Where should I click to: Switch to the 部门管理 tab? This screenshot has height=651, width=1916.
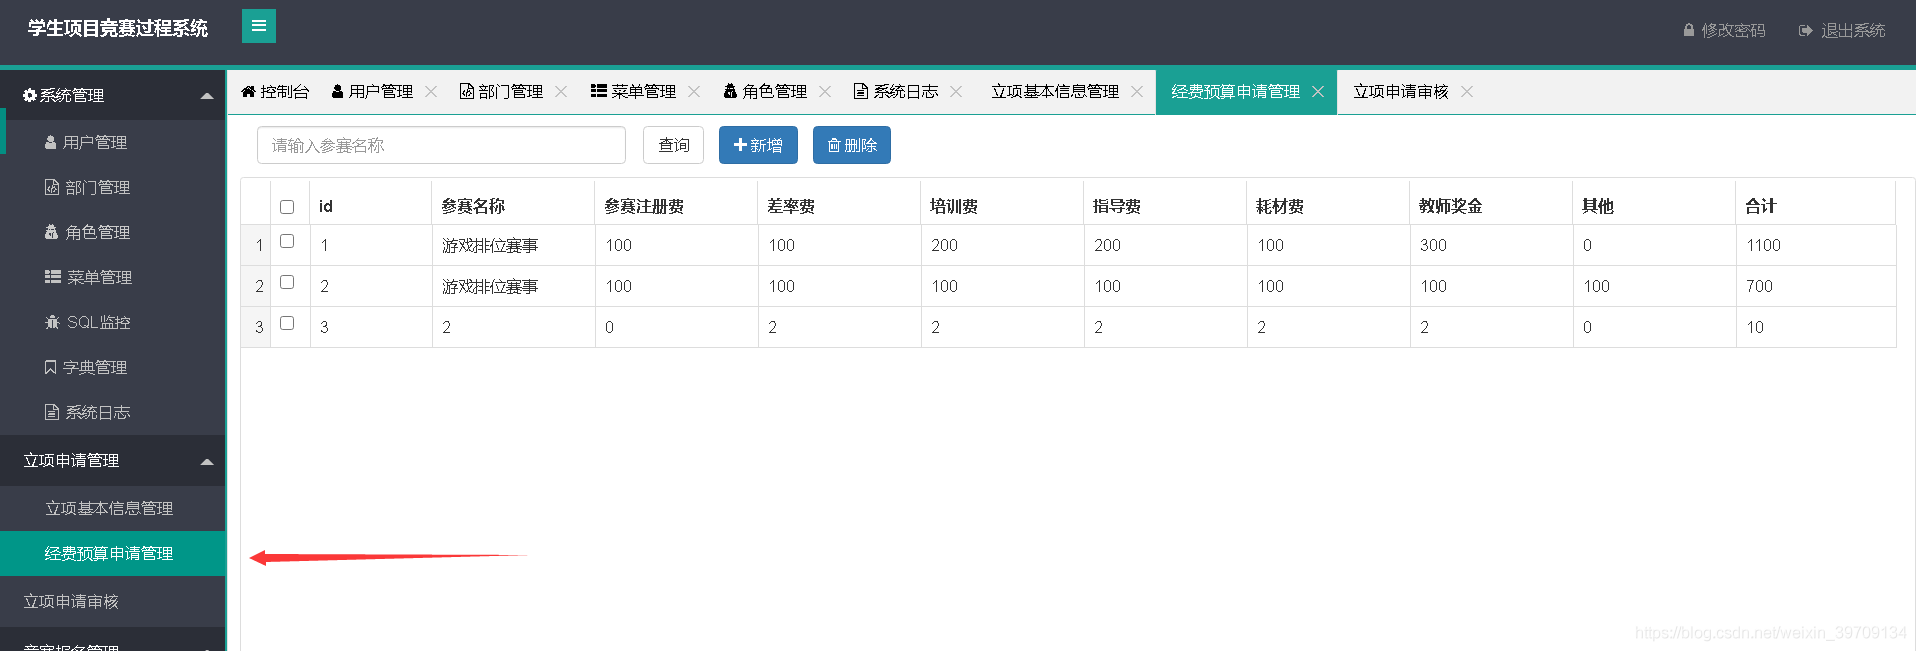pos(501,91)
